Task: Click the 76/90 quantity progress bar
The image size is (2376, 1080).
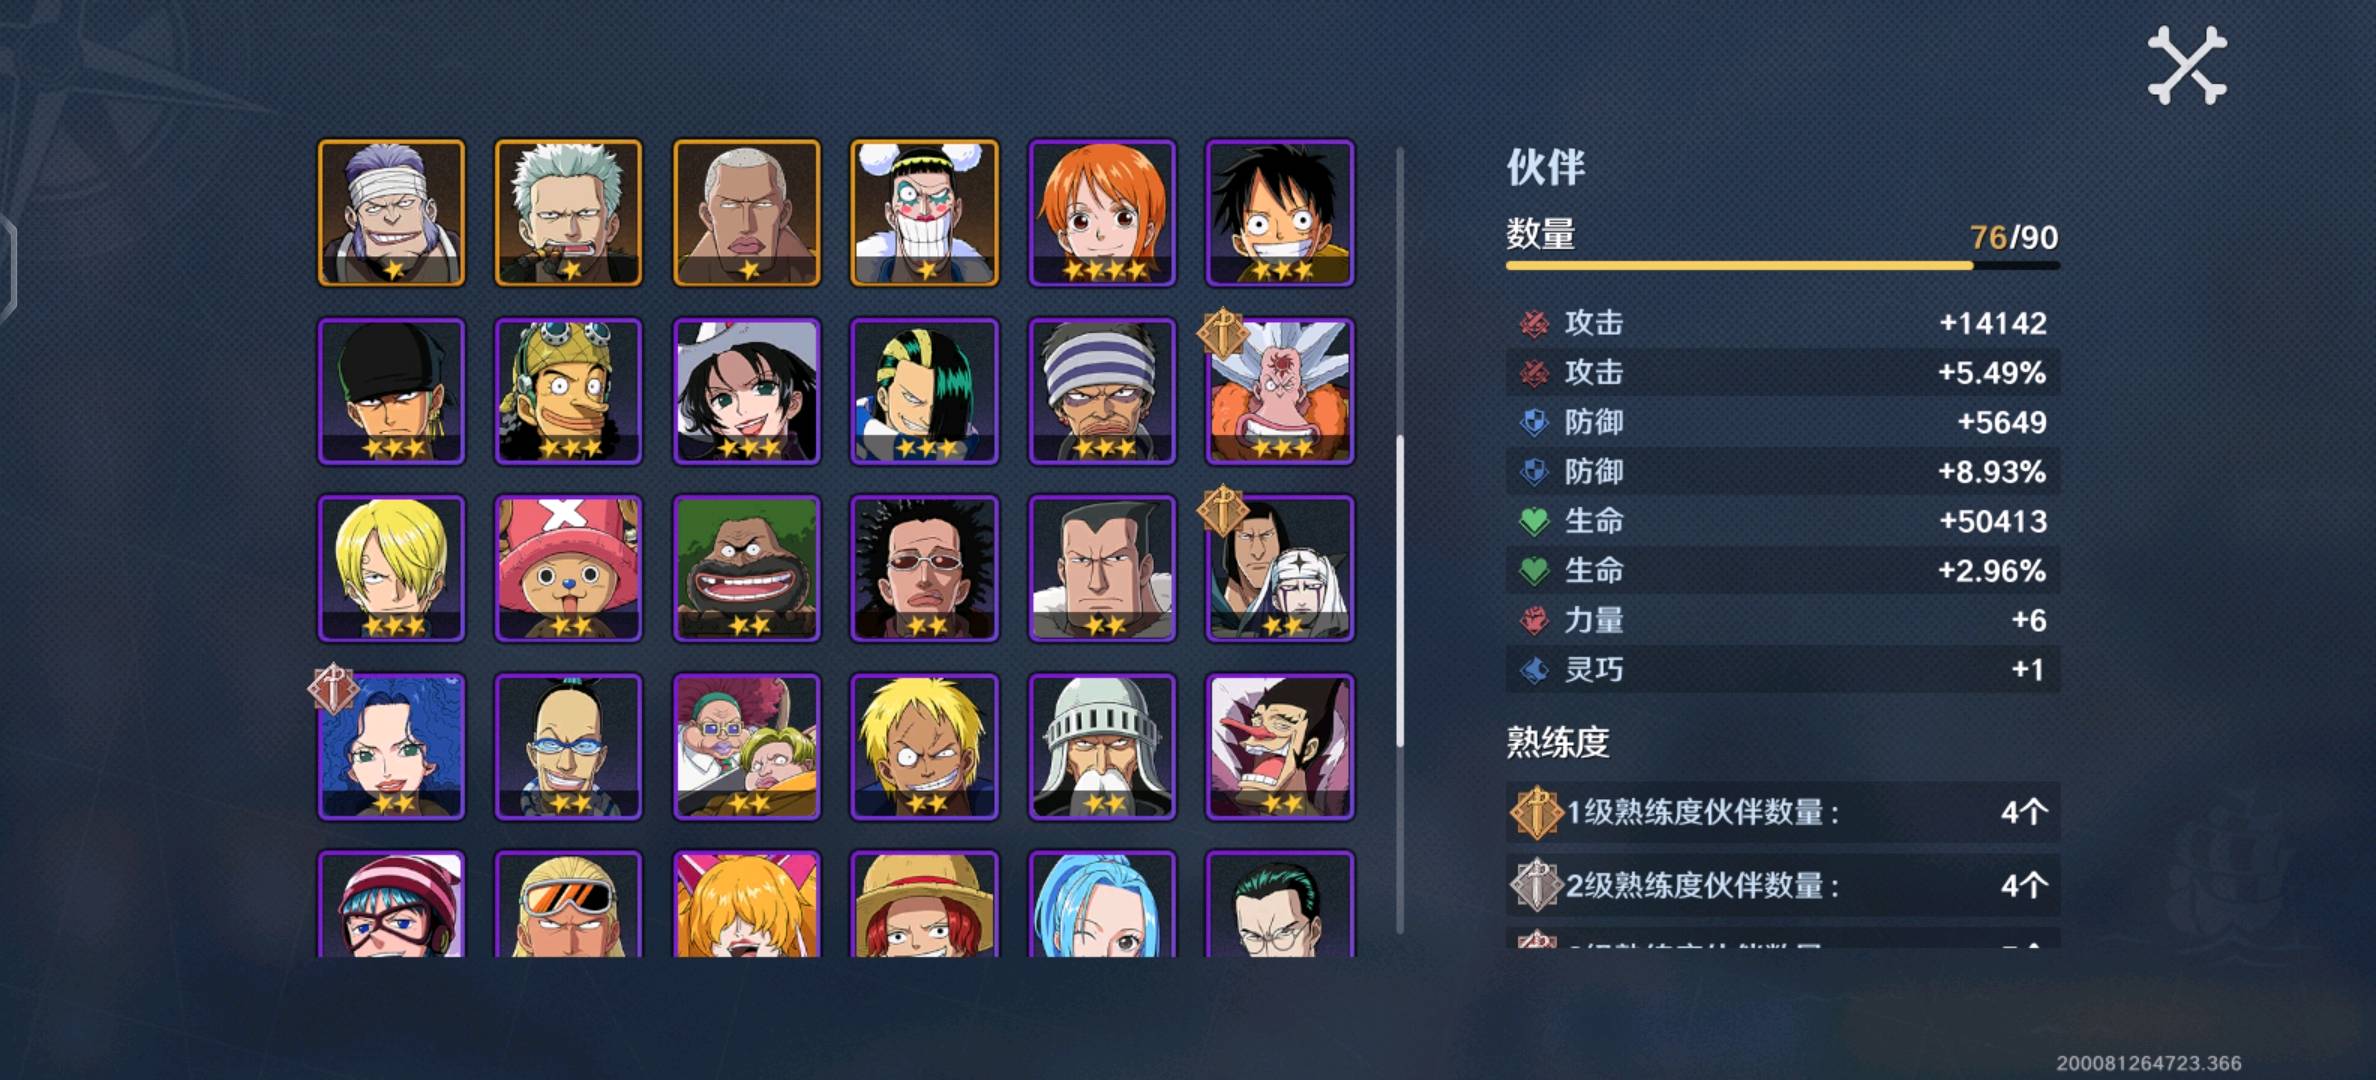Action: [x=1783, y=266]
